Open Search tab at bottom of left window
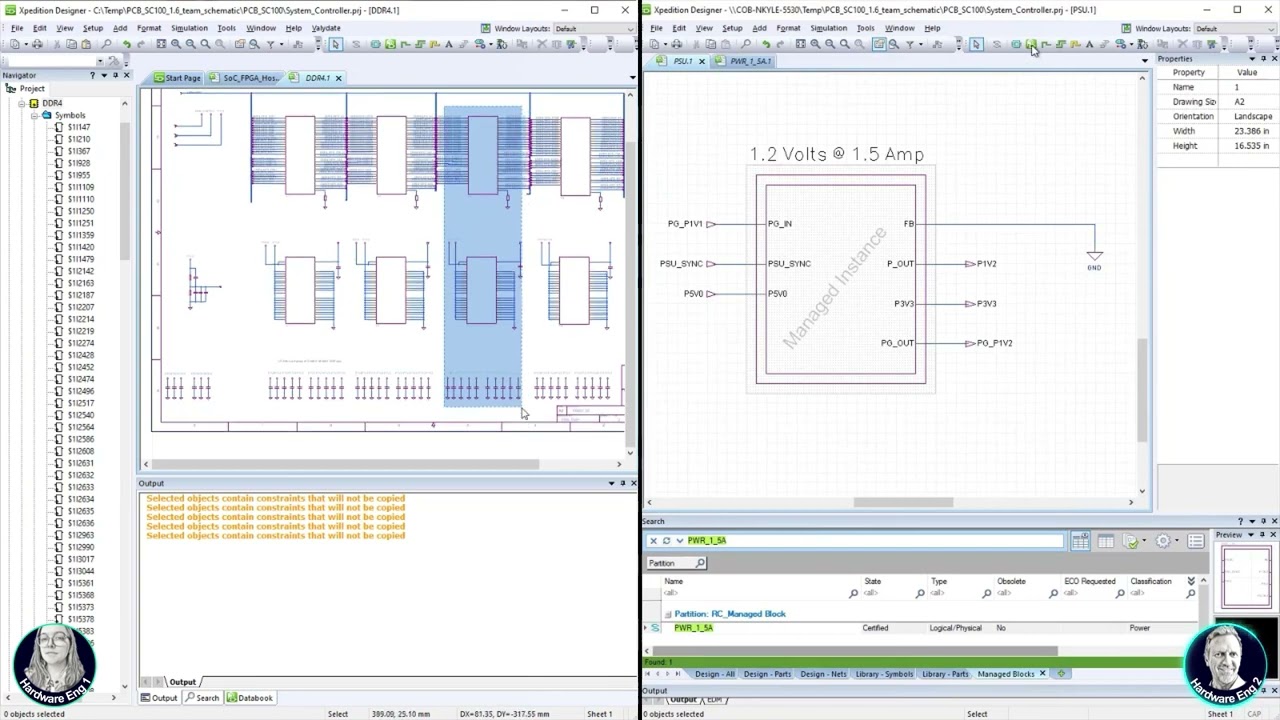 202,698
